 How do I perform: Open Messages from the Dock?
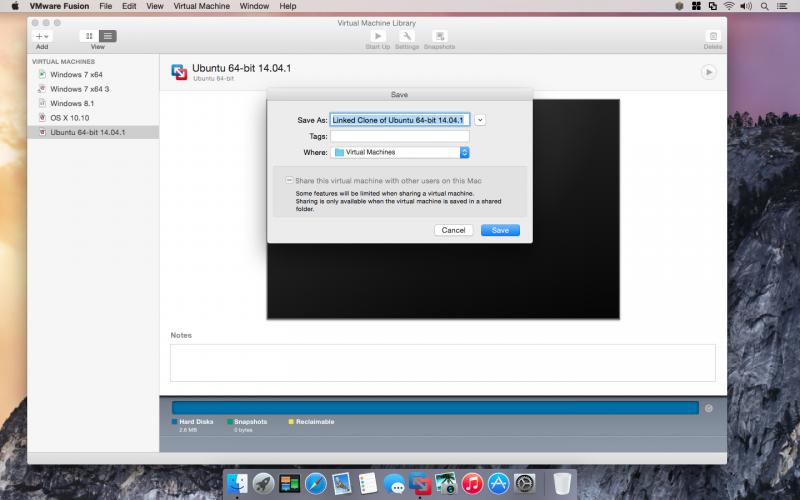tap(394, 483)
